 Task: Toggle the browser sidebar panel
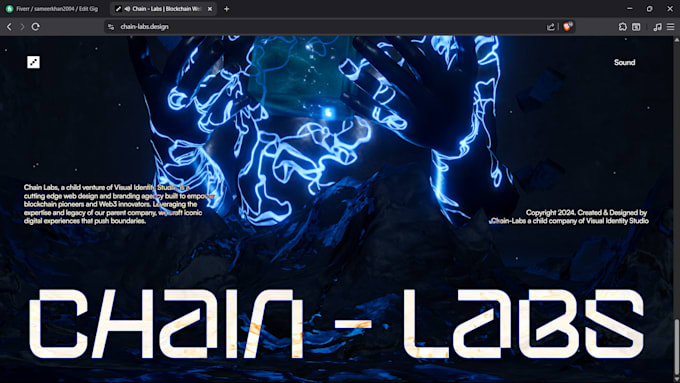(x=636, y=27)
